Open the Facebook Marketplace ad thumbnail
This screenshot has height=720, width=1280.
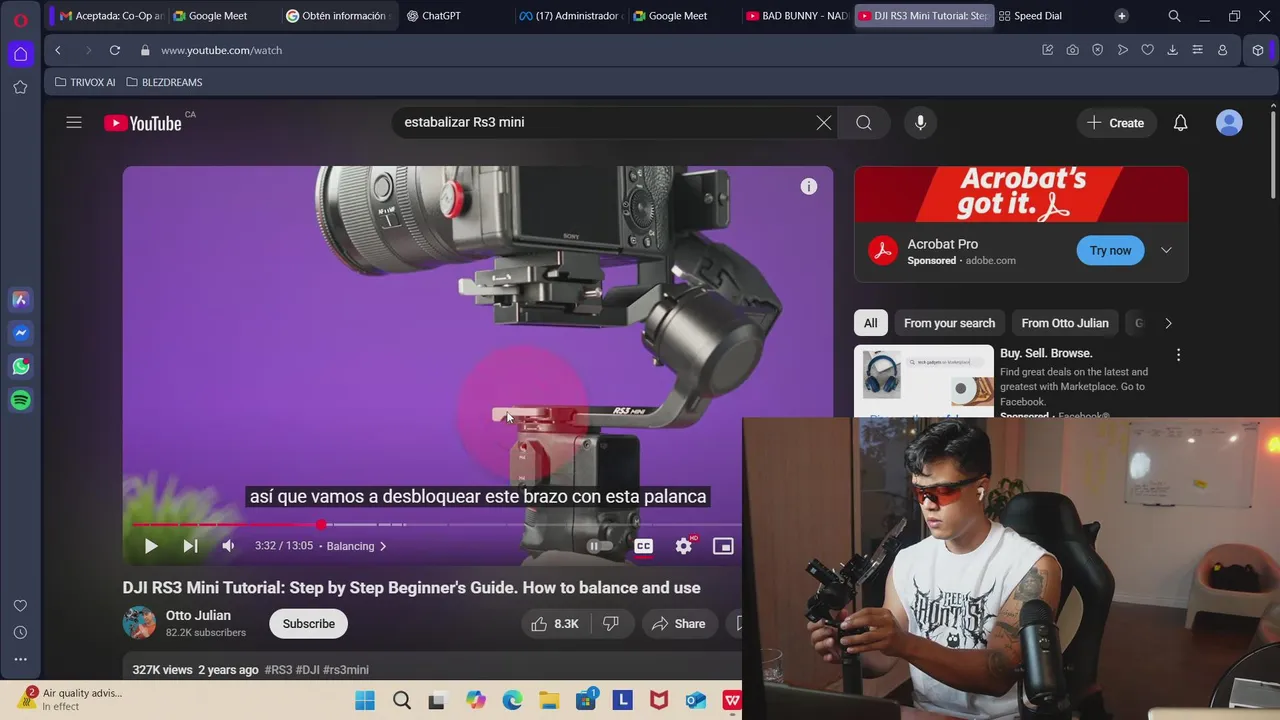pos(924,381)
